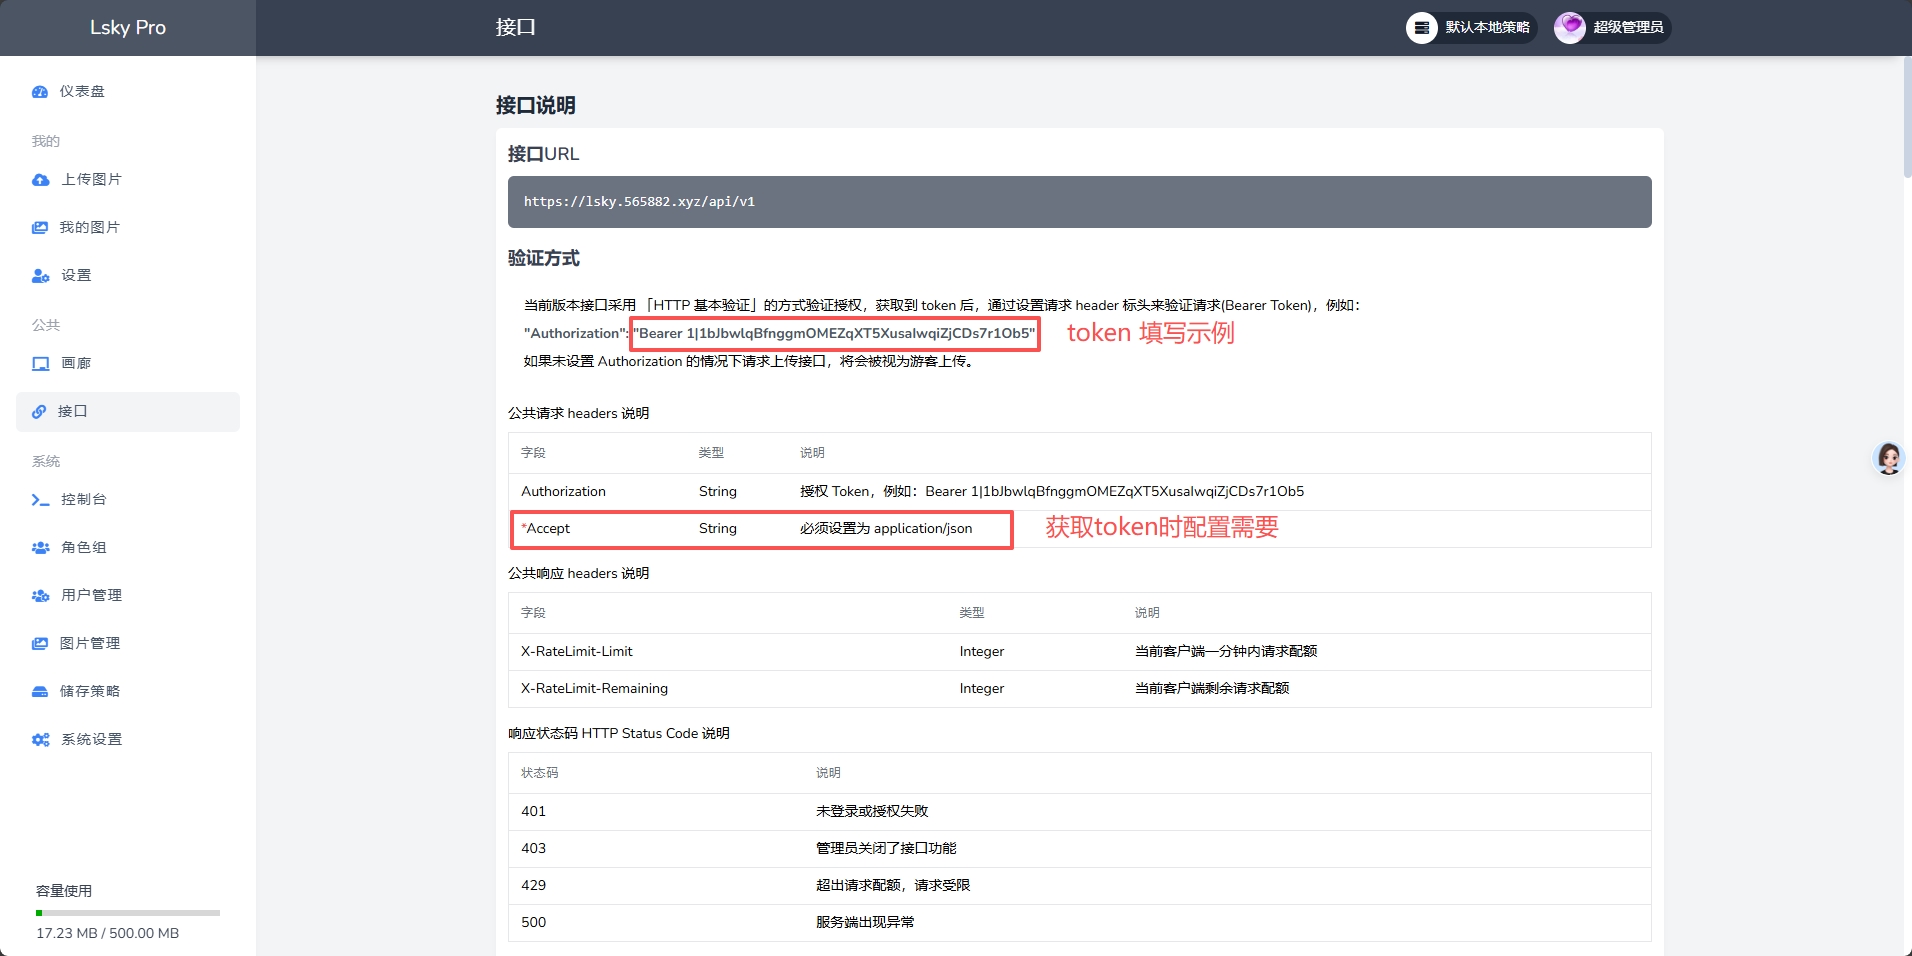Click the dashboard gauge icon

[x=40, y=92]
